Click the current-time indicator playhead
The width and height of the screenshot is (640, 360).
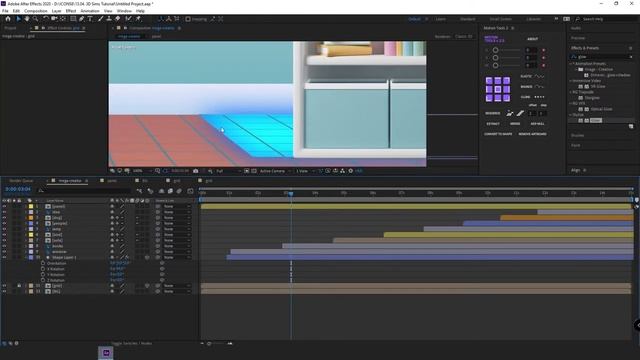[x=291, y=193]
